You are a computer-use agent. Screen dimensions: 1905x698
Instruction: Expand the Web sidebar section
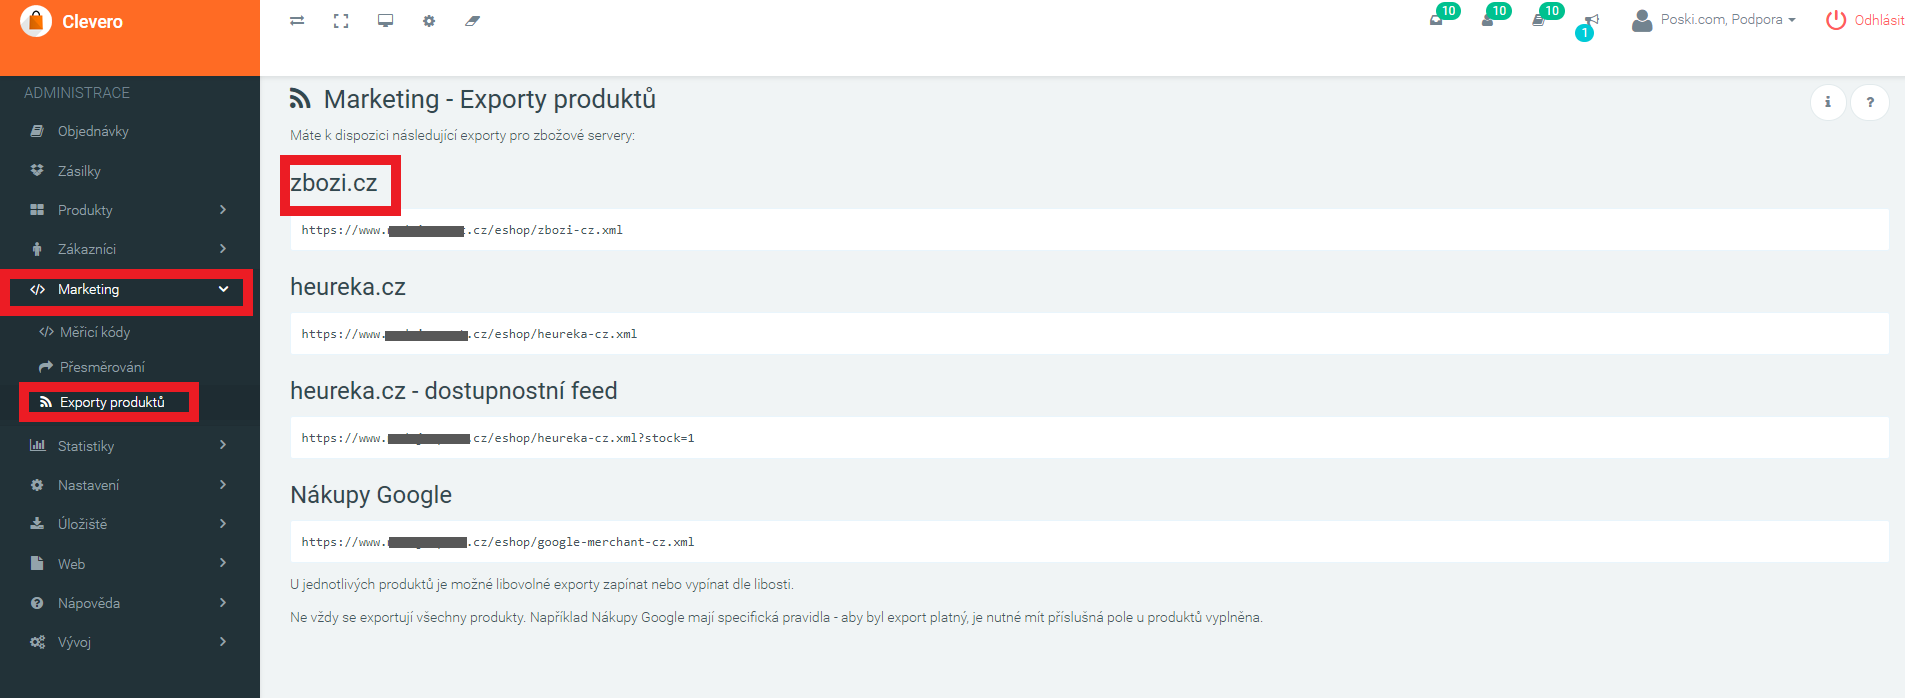pyautogui.click(x=129, y=564)
